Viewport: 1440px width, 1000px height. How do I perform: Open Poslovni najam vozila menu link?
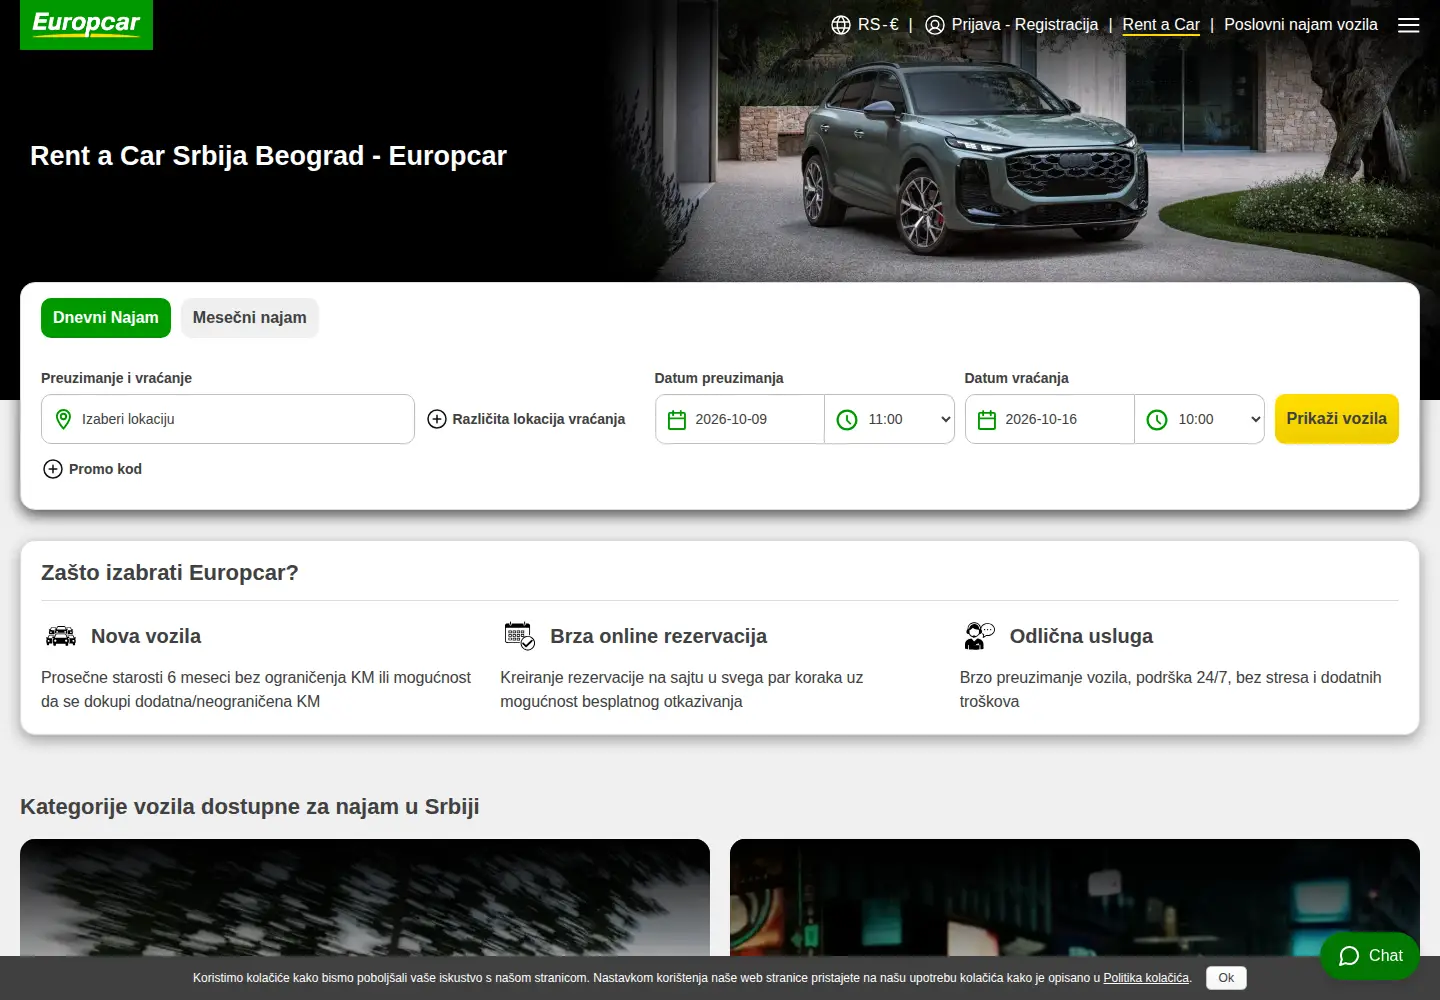1301,25
